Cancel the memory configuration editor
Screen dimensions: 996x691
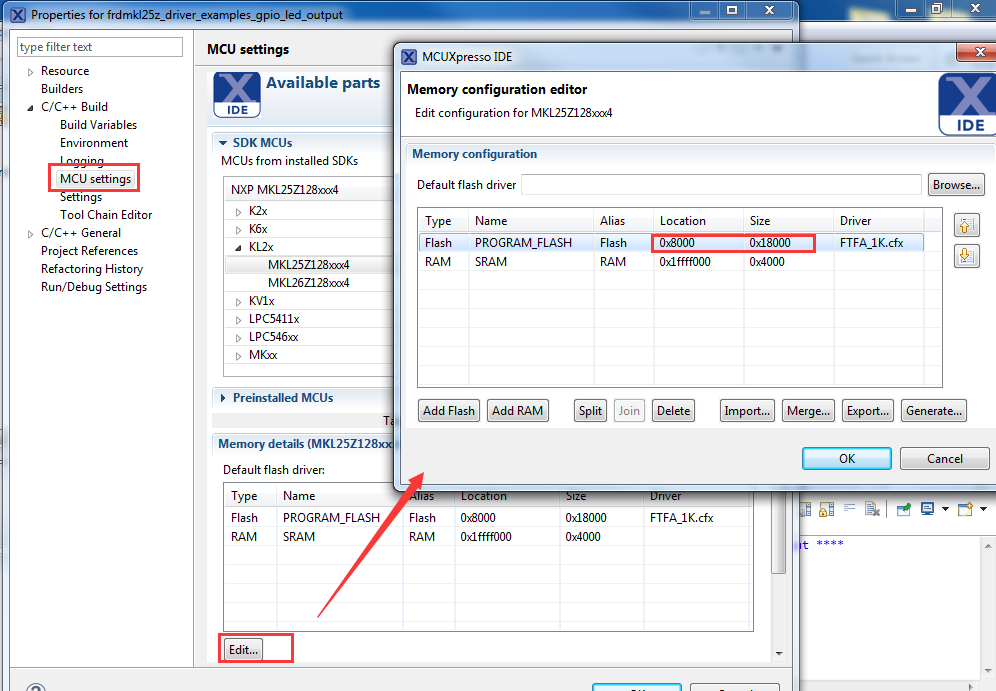(945, 459)
